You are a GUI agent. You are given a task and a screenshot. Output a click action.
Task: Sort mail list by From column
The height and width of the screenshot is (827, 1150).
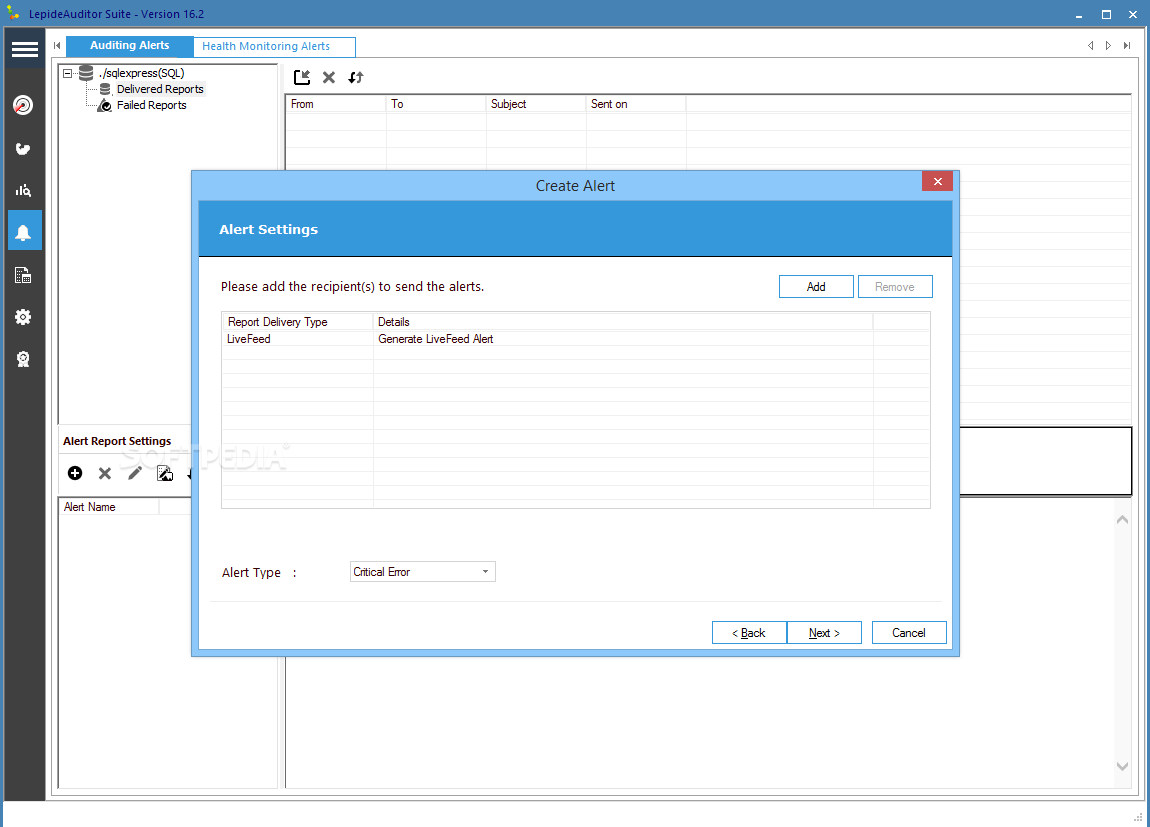pos(336,104)
